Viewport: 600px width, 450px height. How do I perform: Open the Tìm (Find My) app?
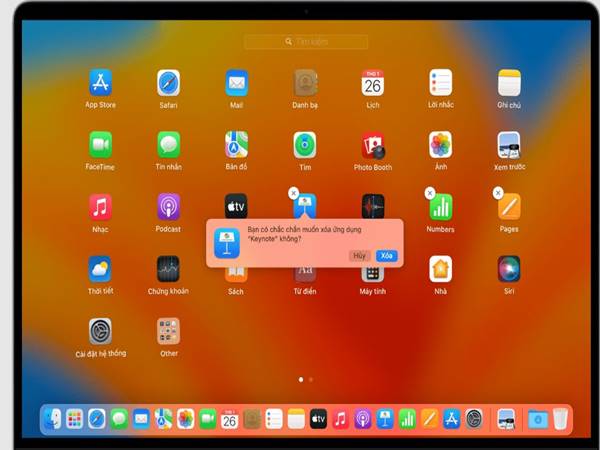point(305,145)
